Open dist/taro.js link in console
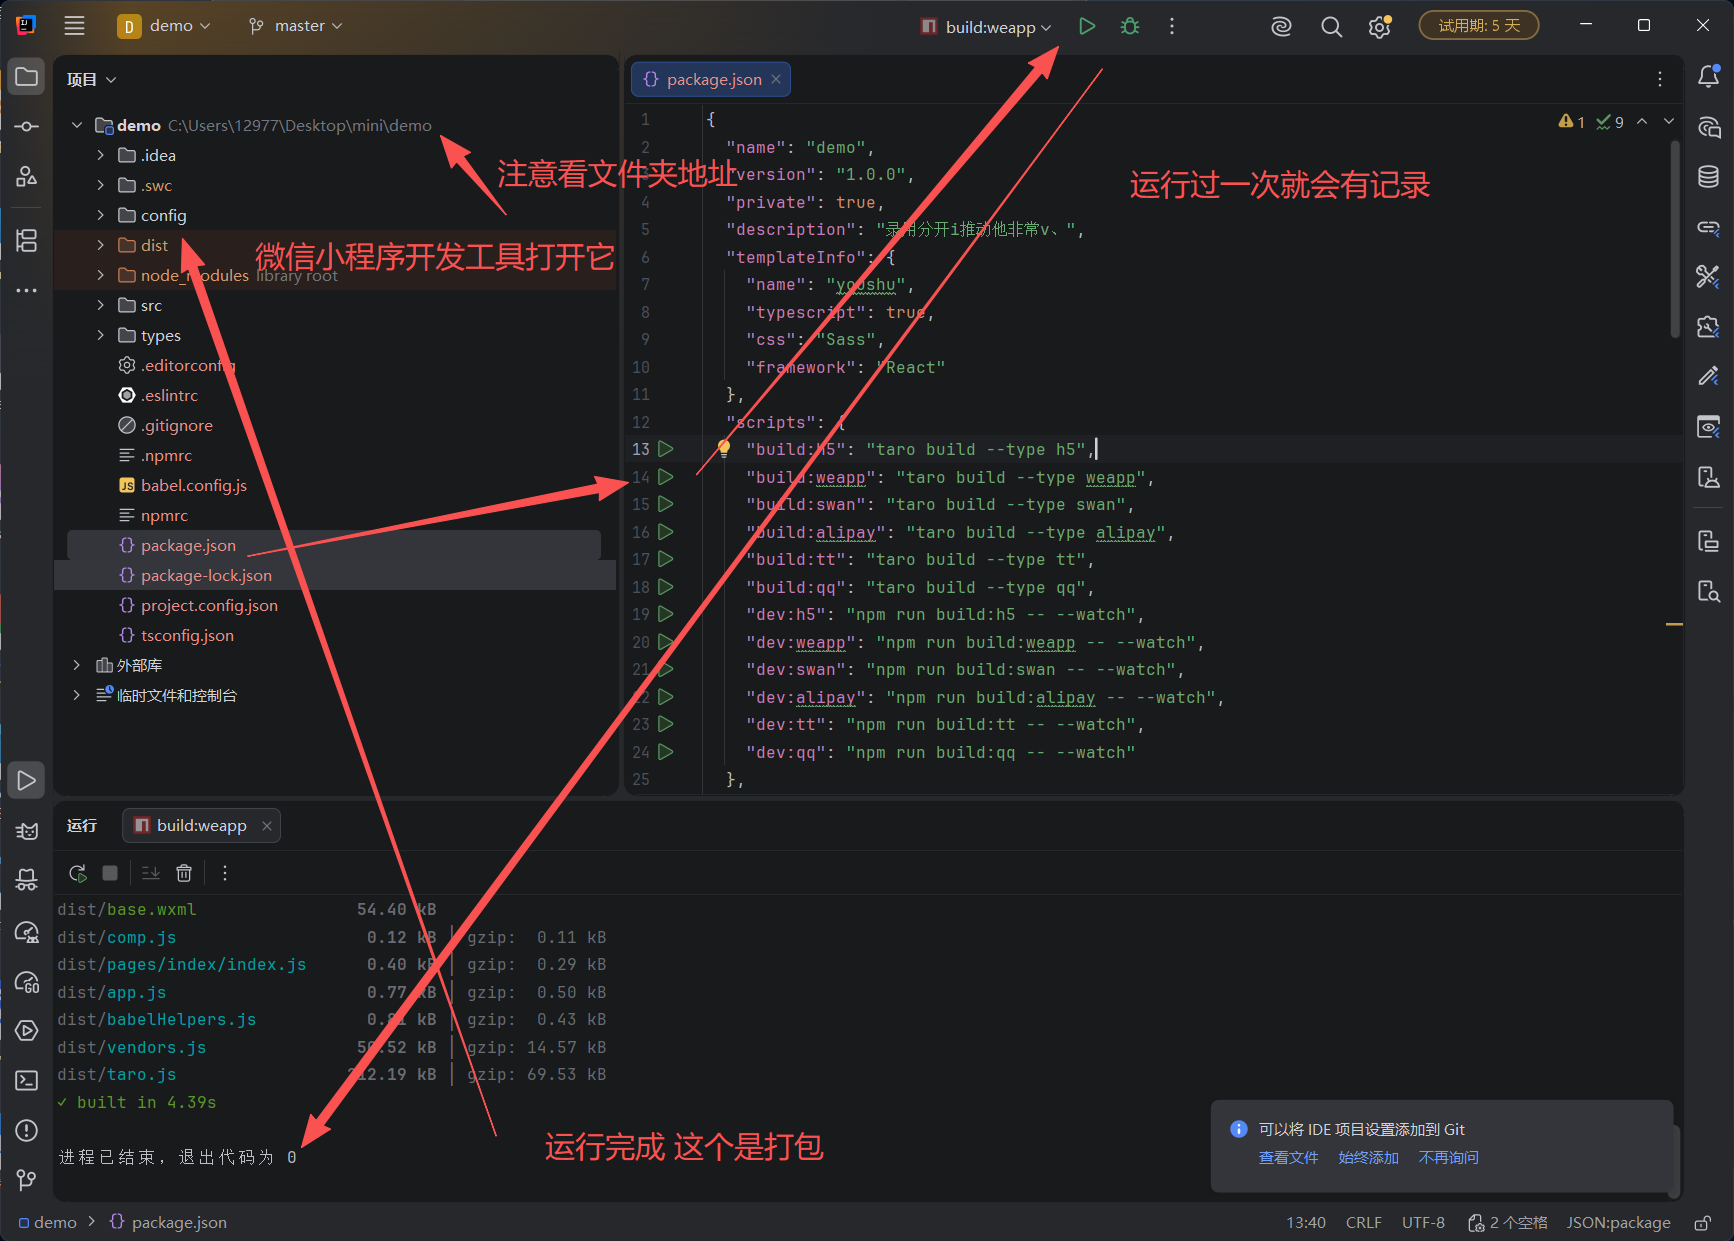 [x=117, y=1075]
